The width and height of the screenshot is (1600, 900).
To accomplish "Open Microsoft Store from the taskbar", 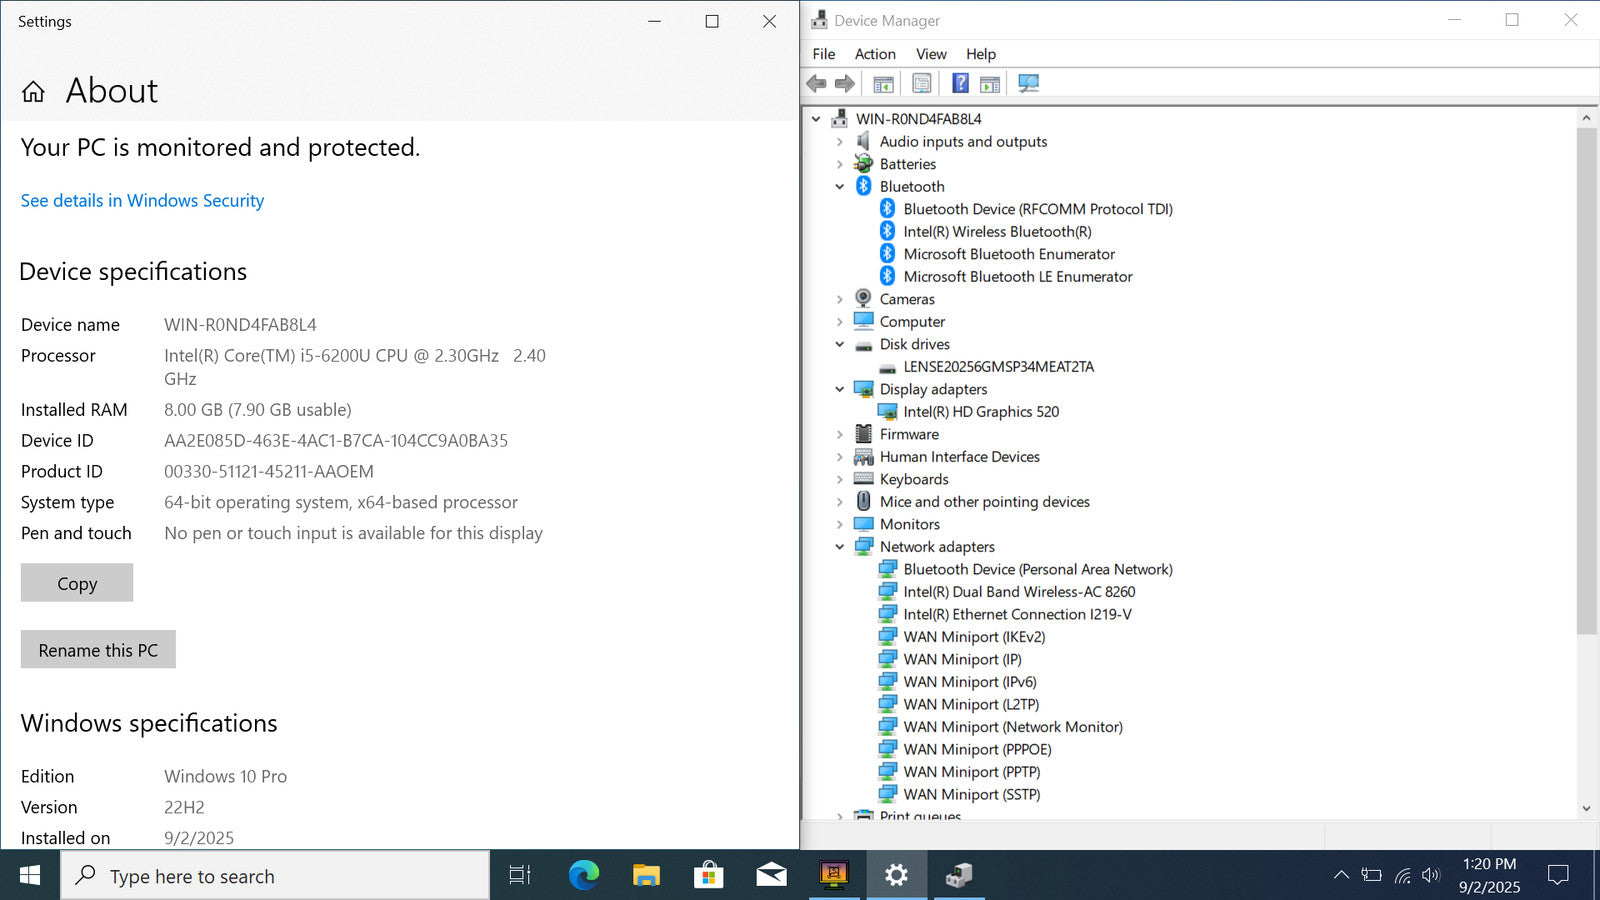I will pyautogui.click(x=708, y=876).
